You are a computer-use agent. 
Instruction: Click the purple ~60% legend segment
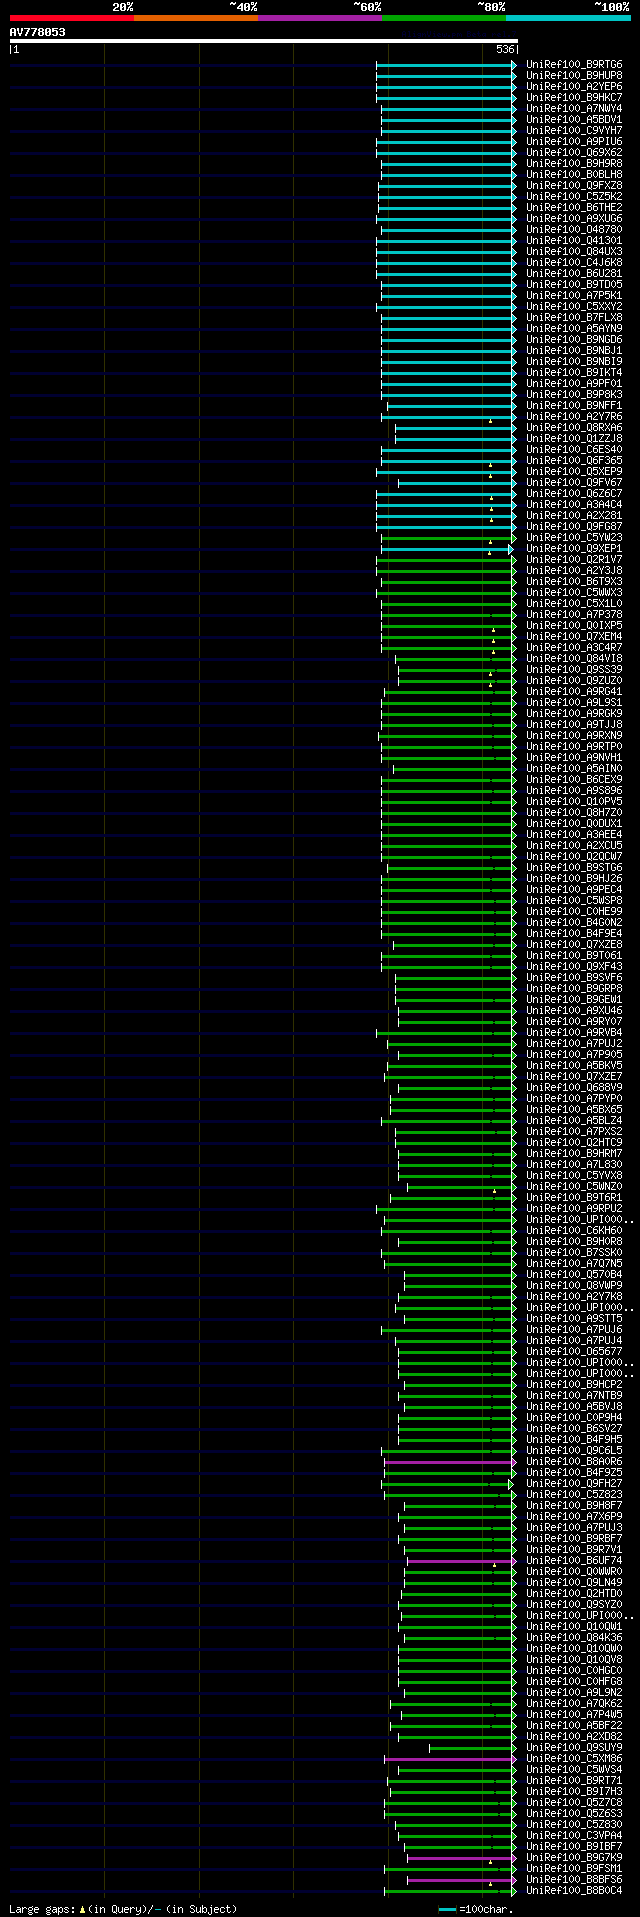(x=320, y=18)
